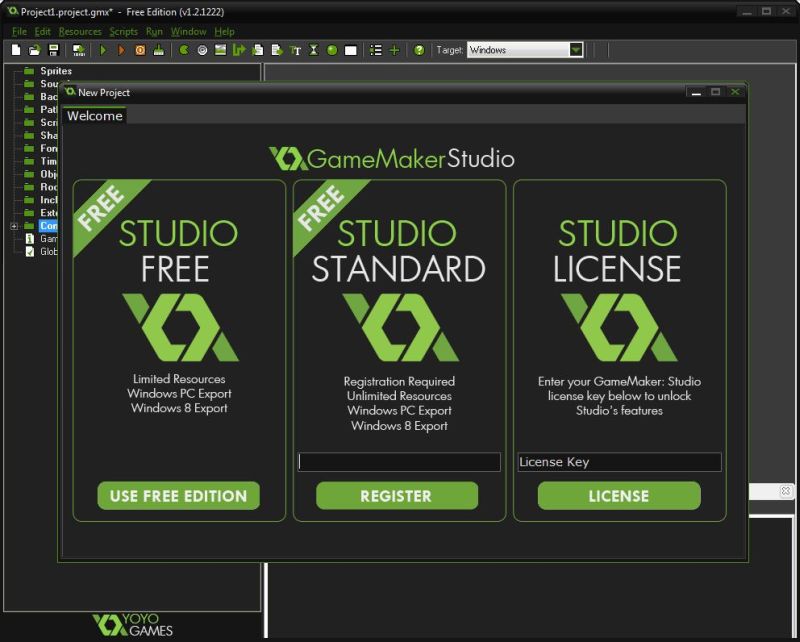The width and height of the screenshot is (800, 642).
Task: Add an extension with the green plus icon
Action: tap(394, 50)
